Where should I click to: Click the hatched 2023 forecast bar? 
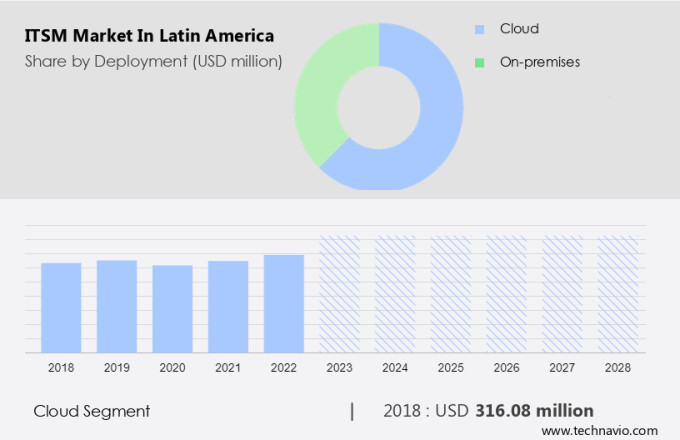pyautogui.click(x=340, y=294)
